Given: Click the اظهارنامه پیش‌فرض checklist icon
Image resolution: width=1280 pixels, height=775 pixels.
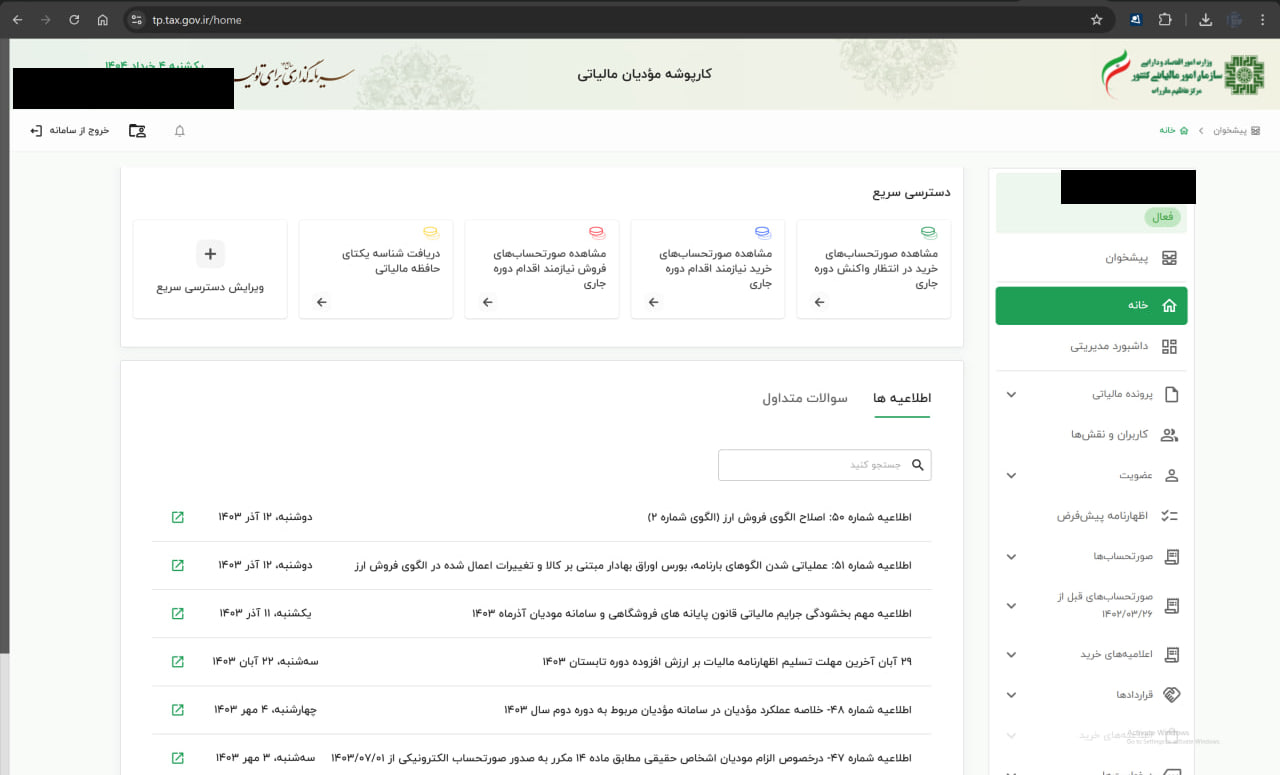Looking at the screenshot, I should 1170,516.
